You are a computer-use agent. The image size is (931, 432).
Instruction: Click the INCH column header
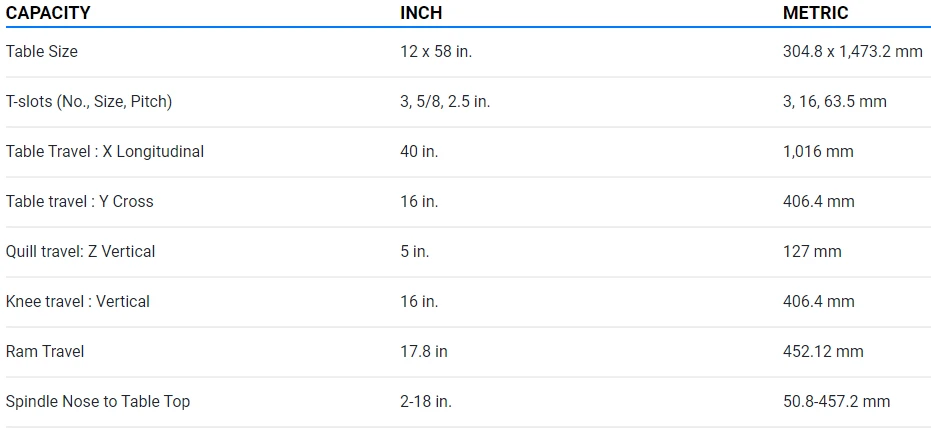tap(421, 13)
